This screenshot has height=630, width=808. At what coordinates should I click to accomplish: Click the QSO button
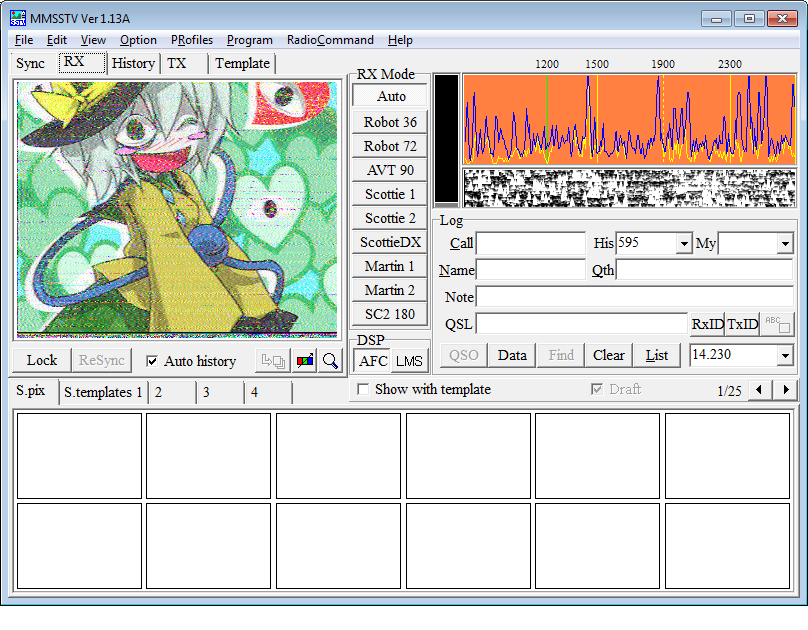(x=464, y=355)
